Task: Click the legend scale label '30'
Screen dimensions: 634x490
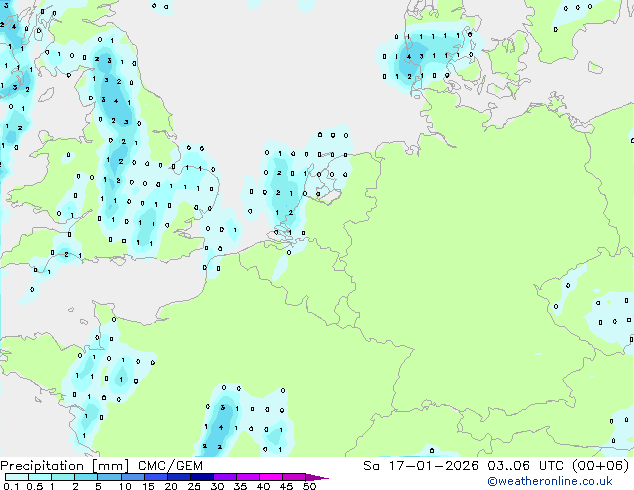Action: point(217,486)
